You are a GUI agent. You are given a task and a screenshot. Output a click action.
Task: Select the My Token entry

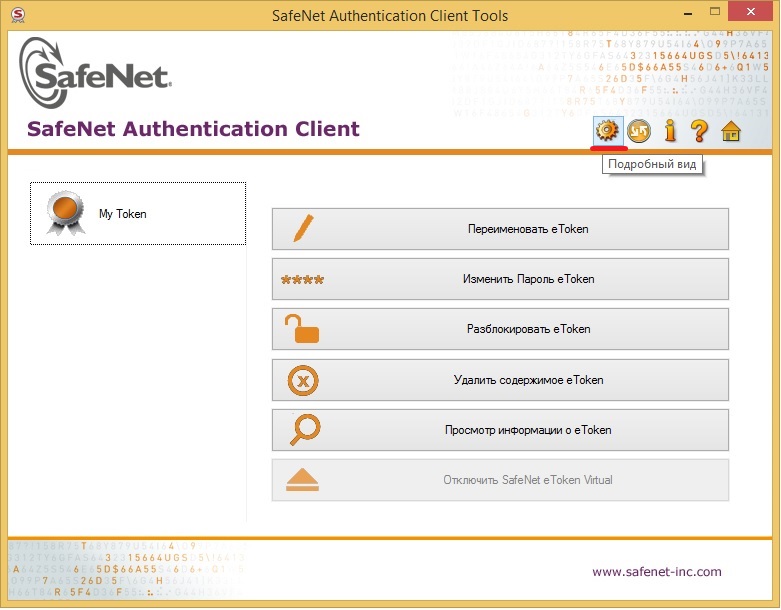click(138, 214)
